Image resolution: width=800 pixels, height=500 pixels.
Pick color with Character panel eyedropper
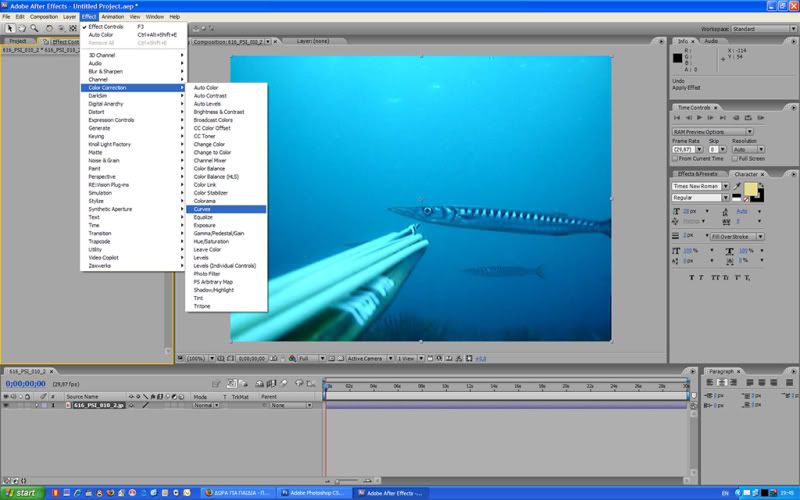tap(737, 186)
